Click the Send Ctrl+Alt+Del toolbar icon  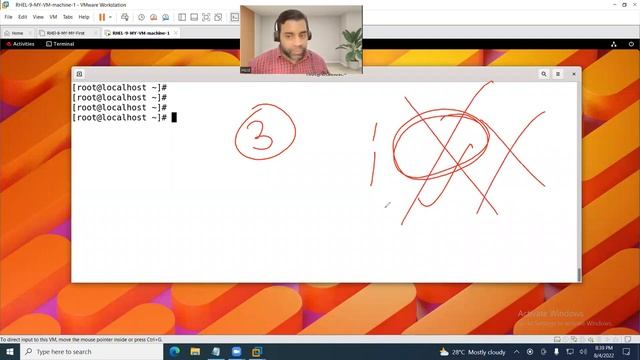pyautogui.click(x=125, y=17)
